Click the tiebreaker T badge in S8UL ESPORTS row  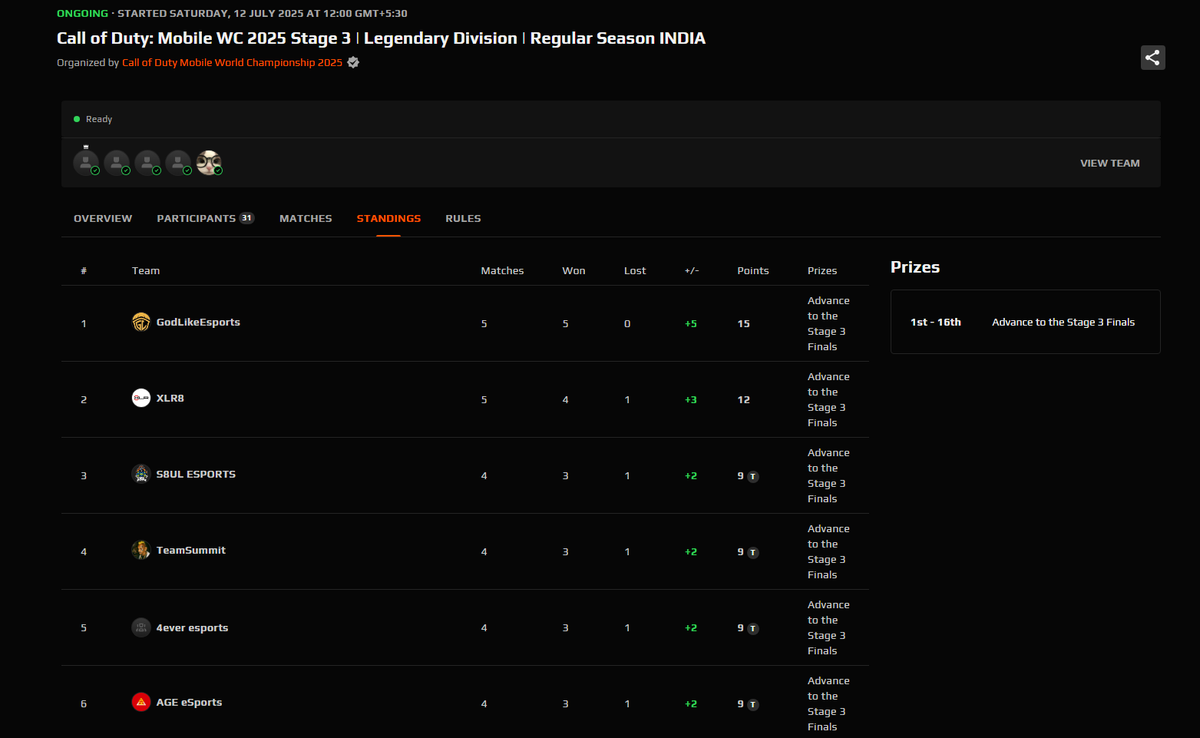pyautogui.click(x=753, y=477)
